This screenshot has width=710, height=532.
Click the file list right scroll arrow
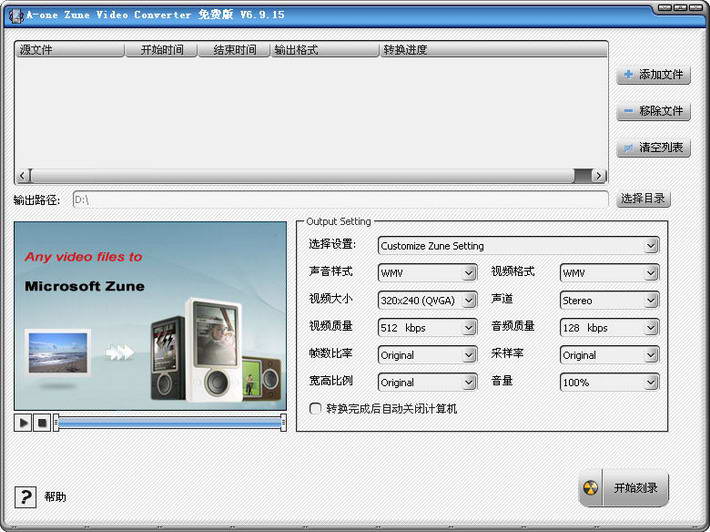pyautogui.click(x=599, y=176)
